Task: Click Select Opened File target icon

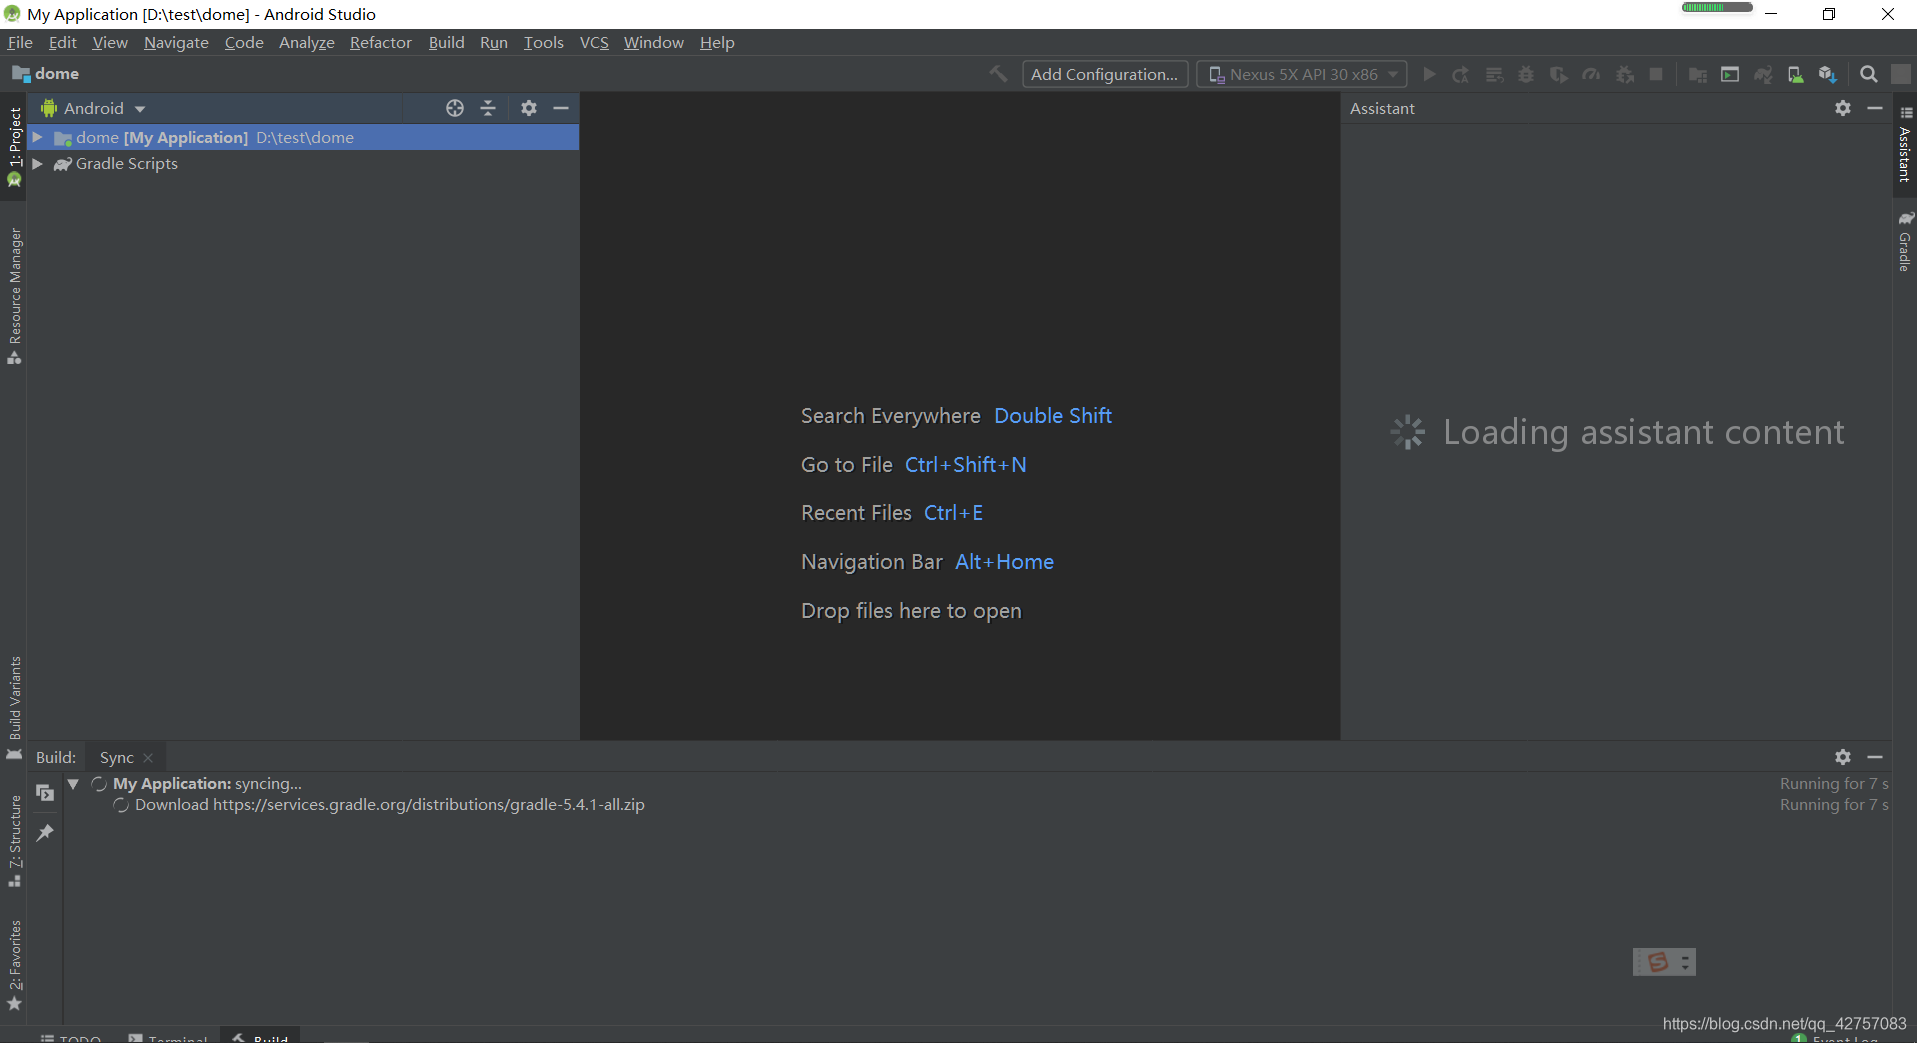Action: pos(455,108)
